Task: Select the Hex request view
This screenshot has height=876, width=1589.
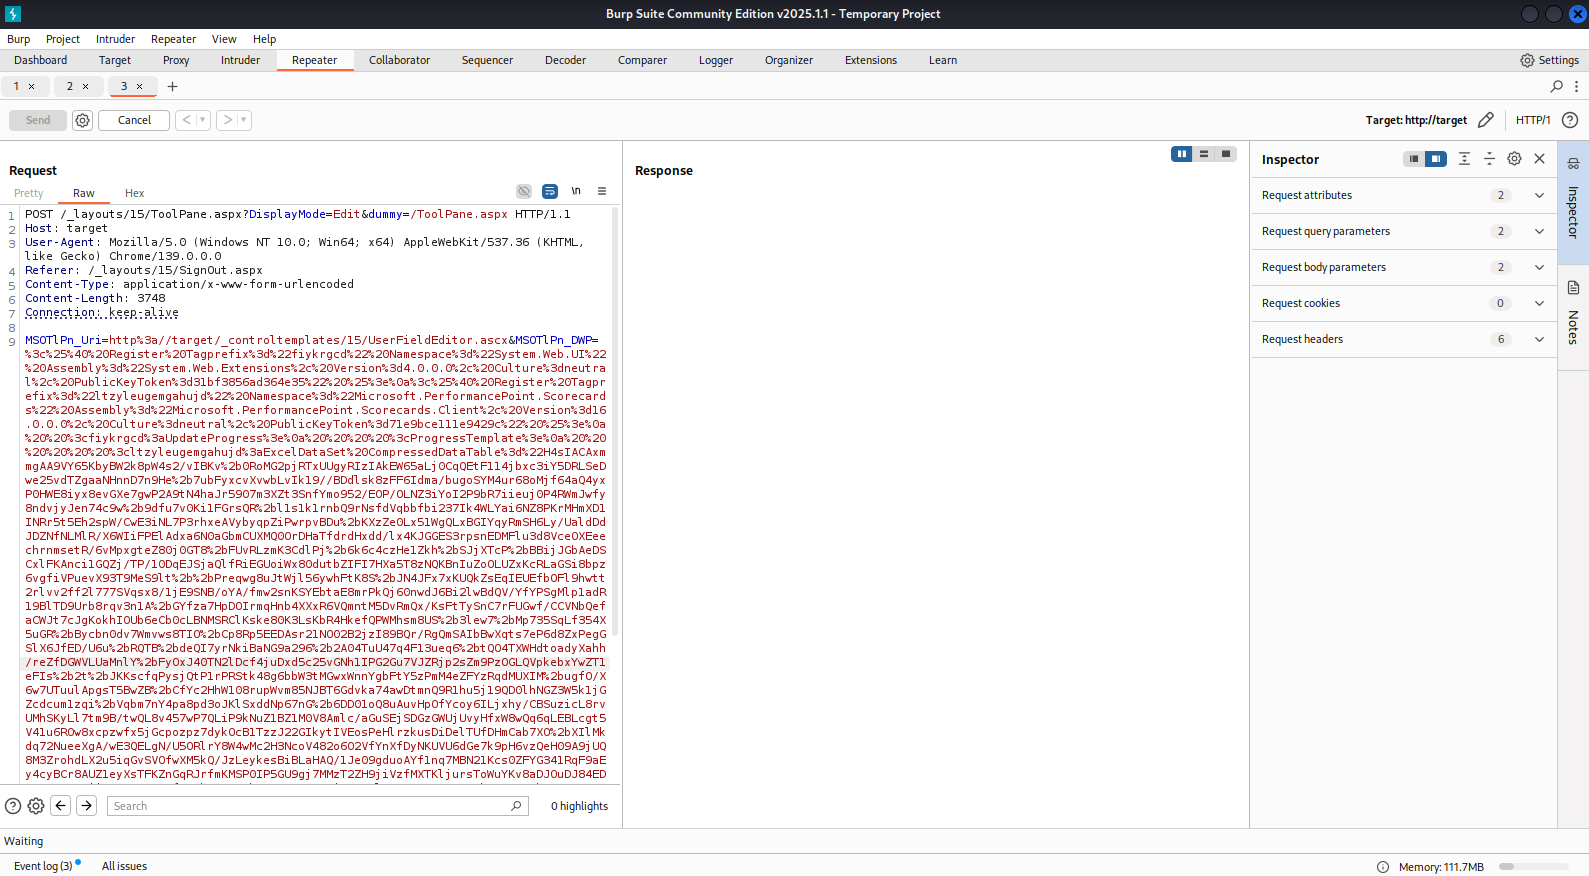Action: click(134, 194)
